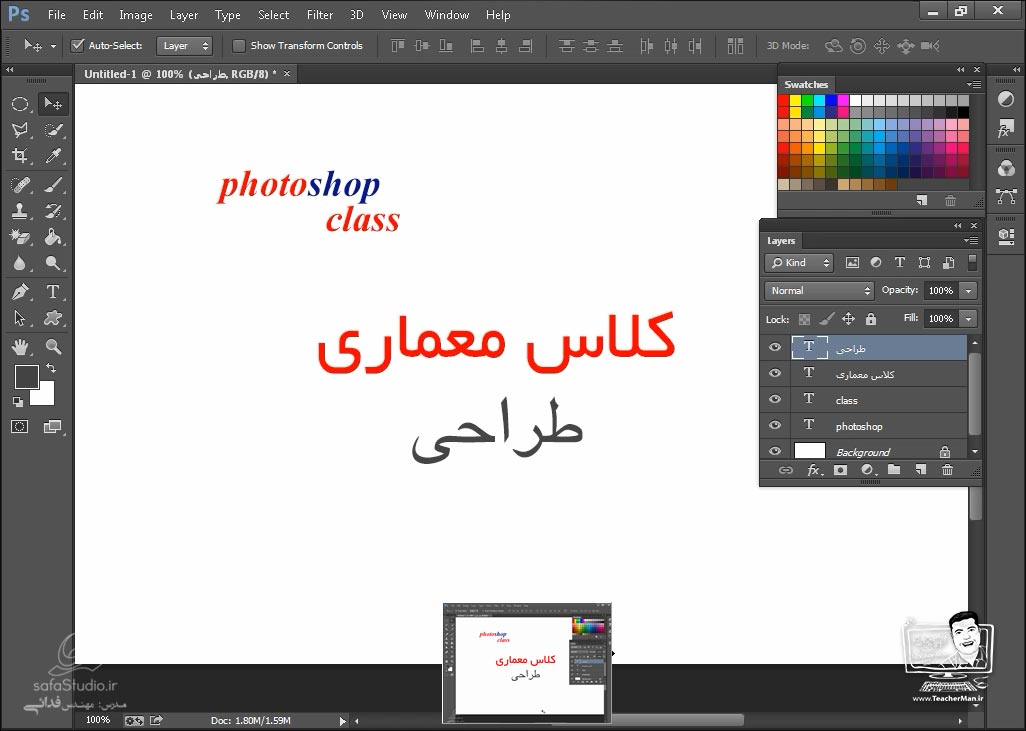Image resolution: width=1026 pixels, height=731 pixels.
Task: Add a layer mask
Action: [x=841, y=470]
